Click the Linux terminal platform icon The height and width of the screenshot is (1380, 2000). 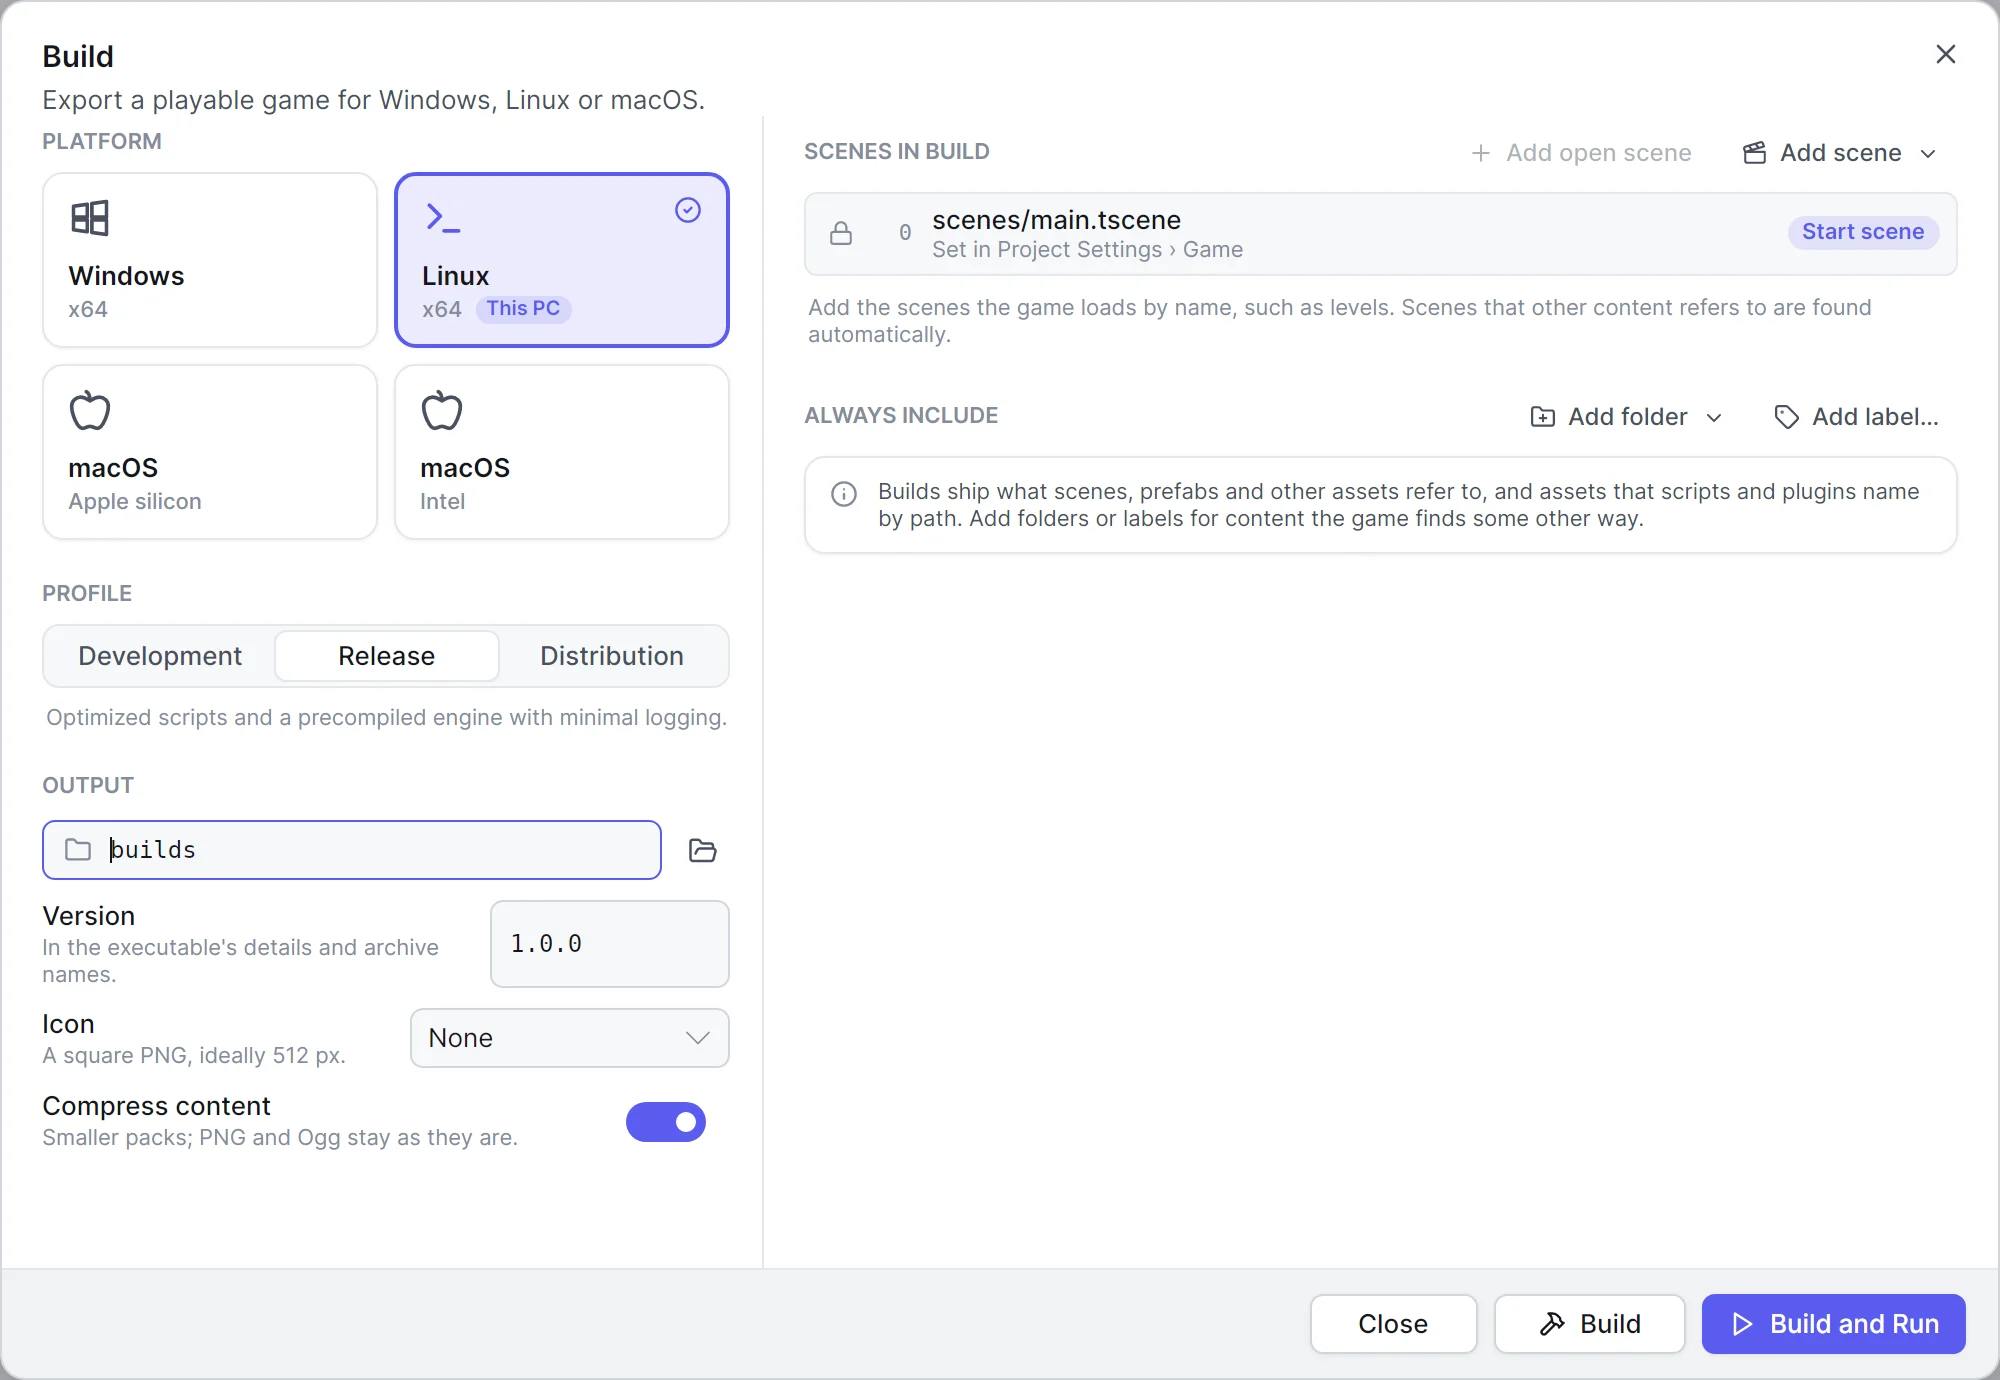pyautogui.click(x=443, y=218)
